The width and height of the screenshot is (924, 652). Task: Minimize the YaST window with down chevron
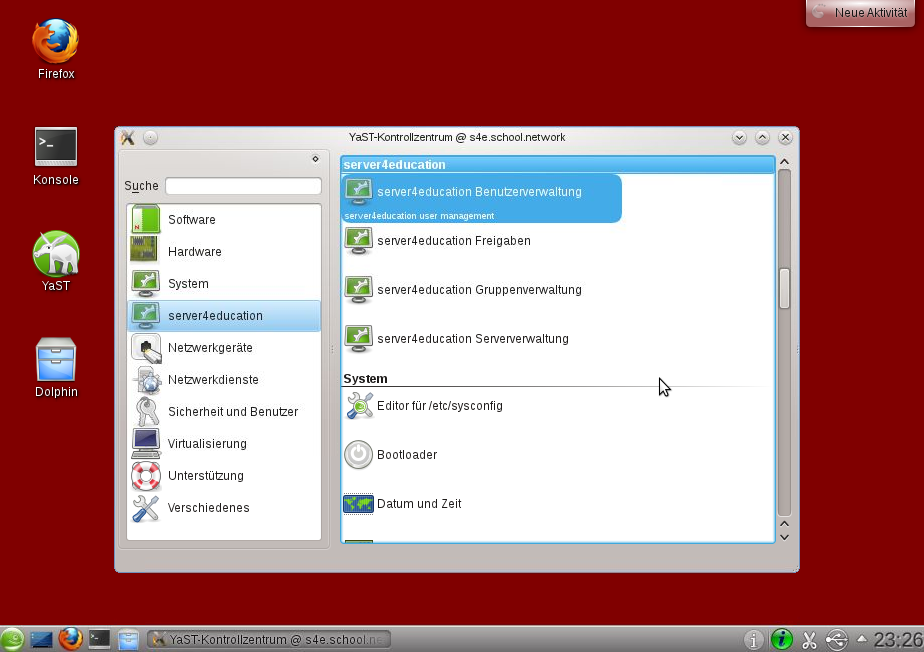[739, 137]
